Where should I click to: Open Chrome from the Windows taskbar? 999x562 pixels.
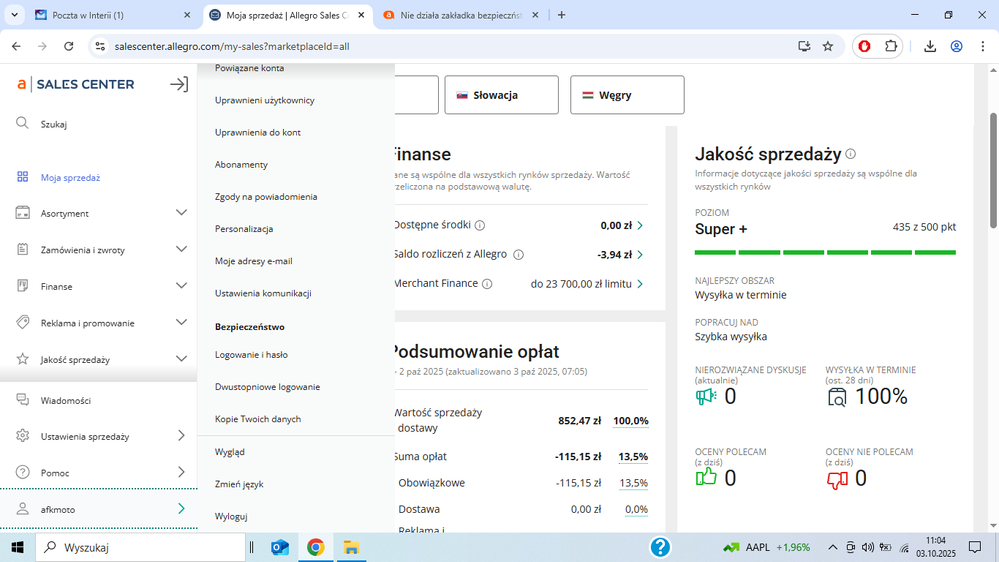[315, 547]
